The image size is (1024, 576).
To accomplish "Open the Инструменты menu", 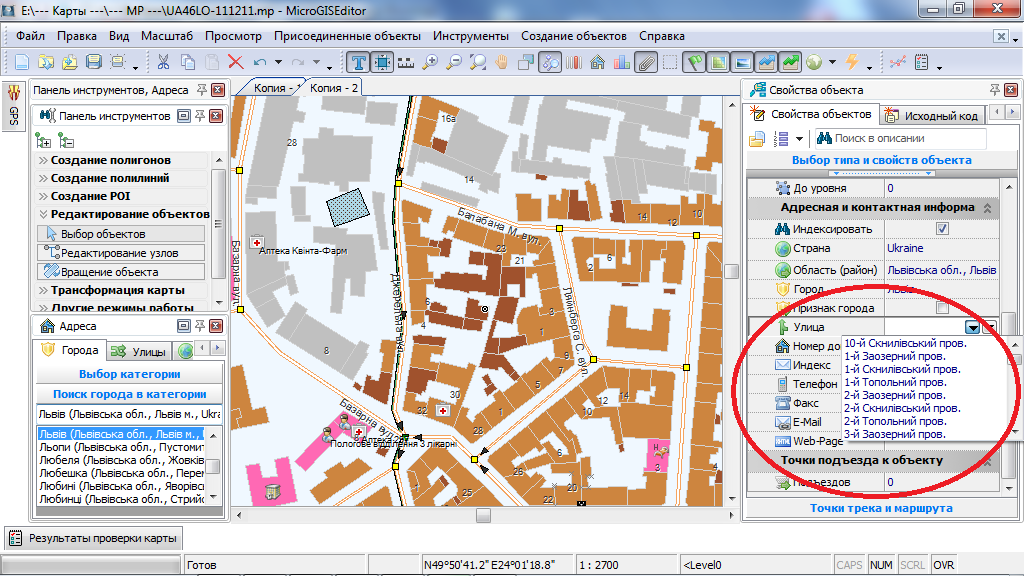I will click(471, 36).
